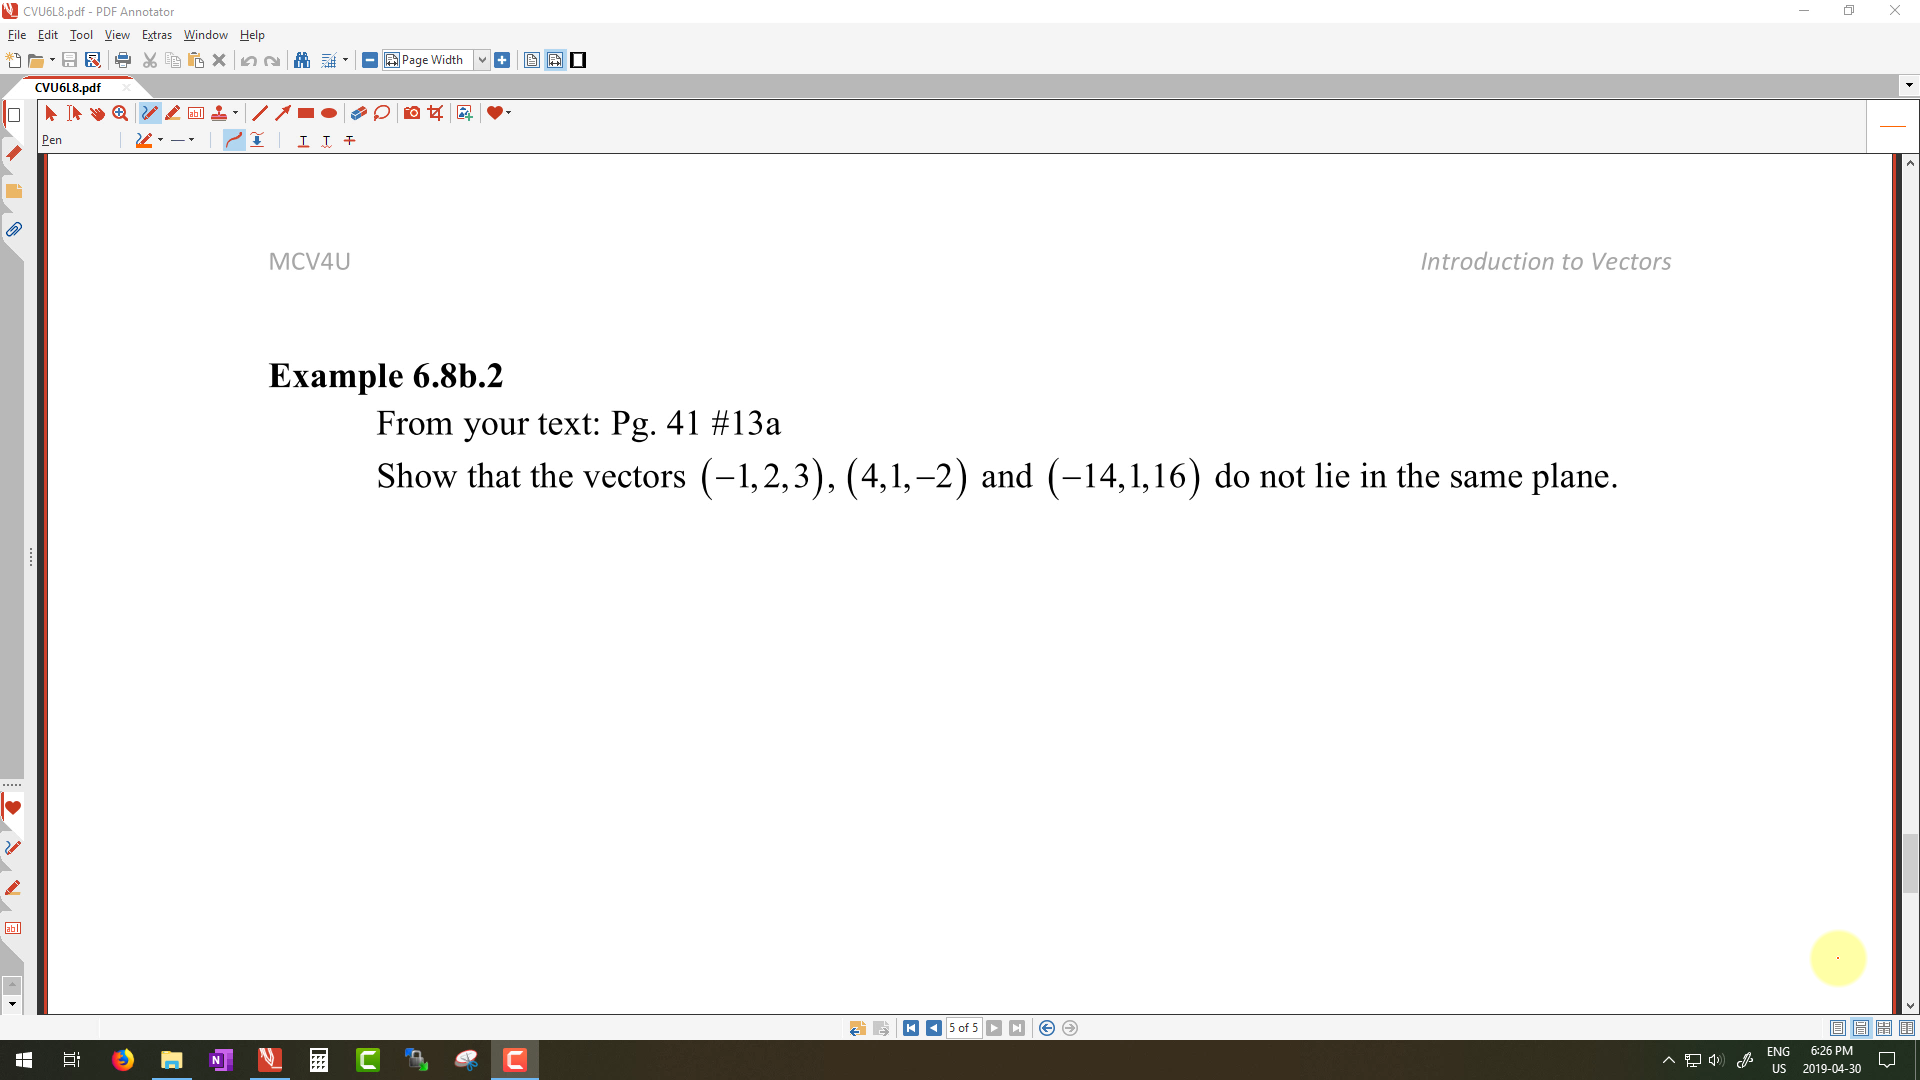Click the Snapshot camera tool

click(x=412, y=113)
